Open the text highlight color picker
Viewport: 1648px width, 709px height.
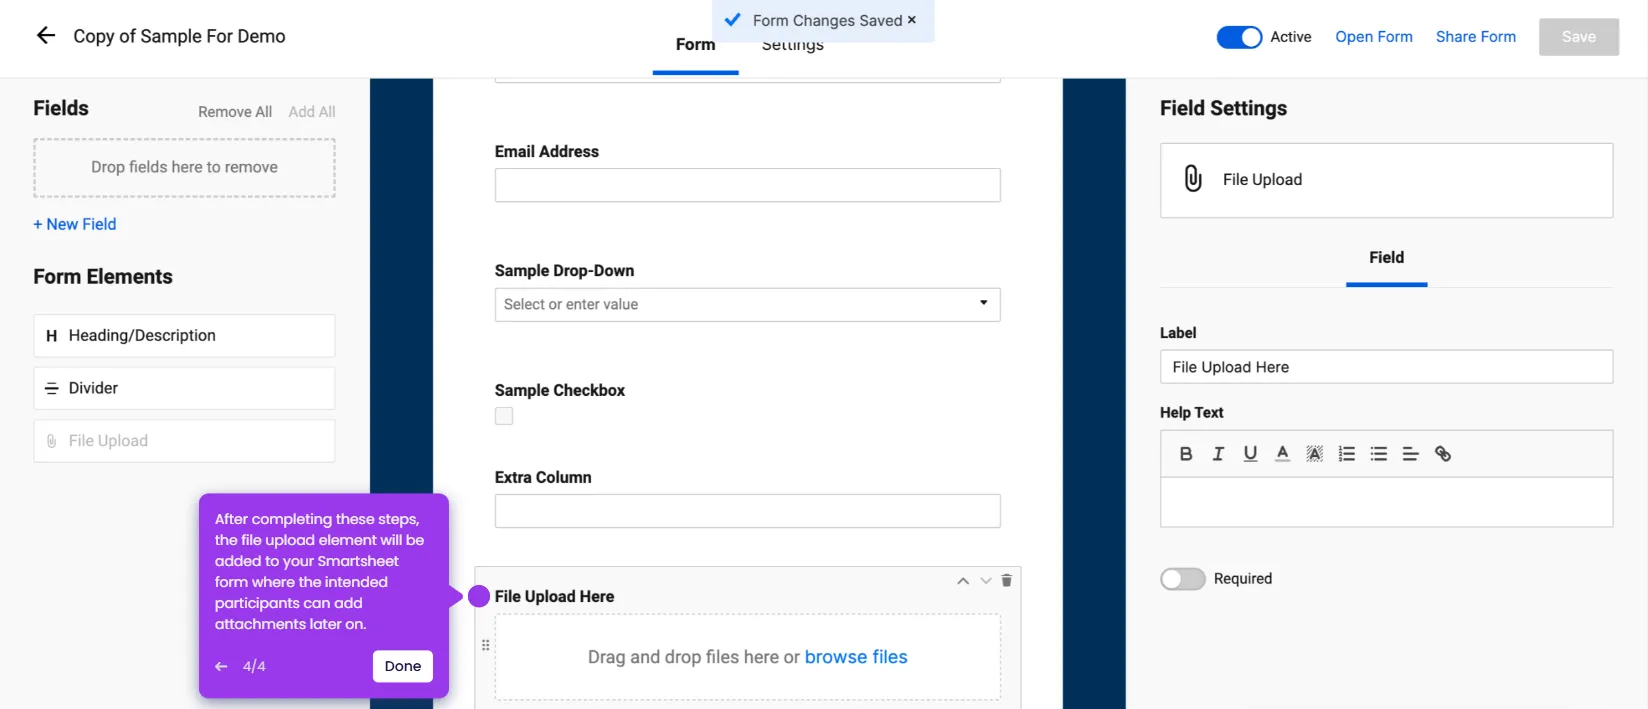point(1314,454)
